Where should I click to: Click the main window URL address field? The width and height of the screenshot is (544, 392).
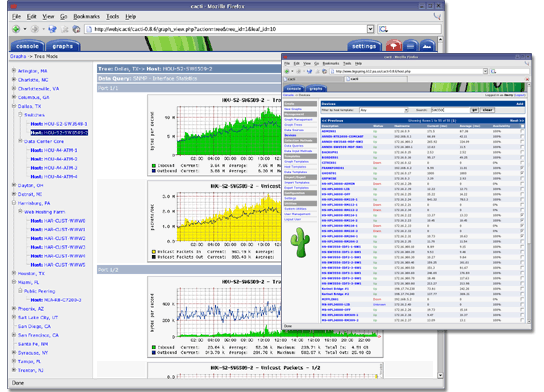tap(226, 29)
